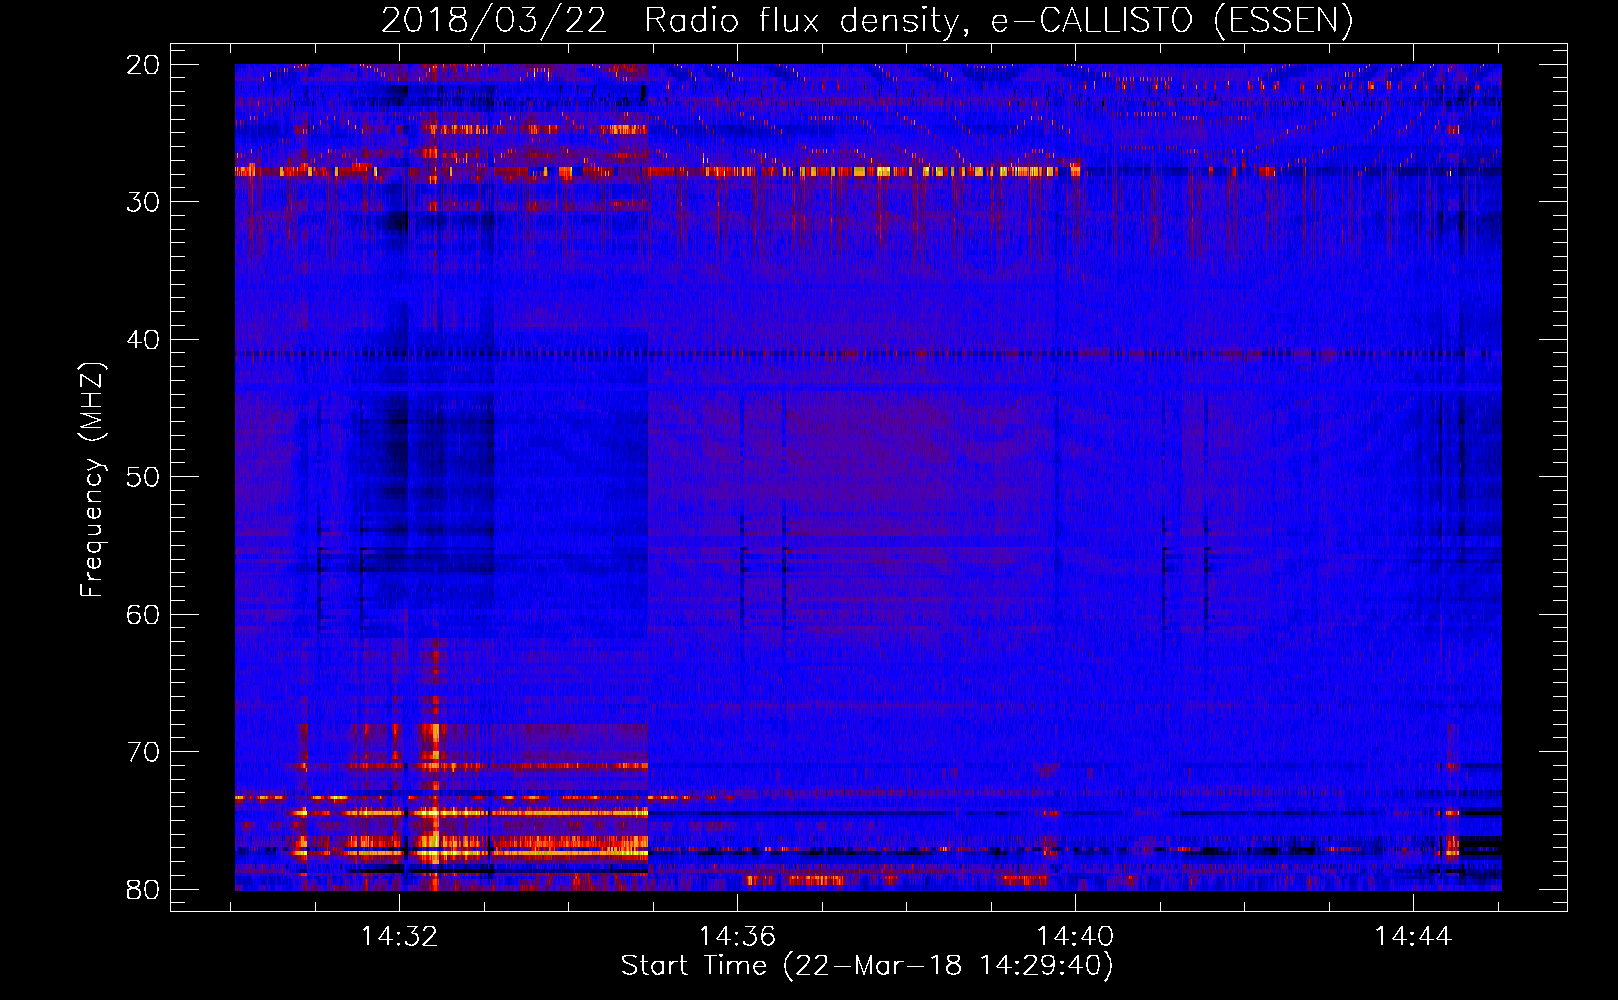Image resolution: width=1618 pixels, height=1000 pixels.
Task: Click the 'Frequency (MHZ)' axis label
Action: tap(92, 480)
